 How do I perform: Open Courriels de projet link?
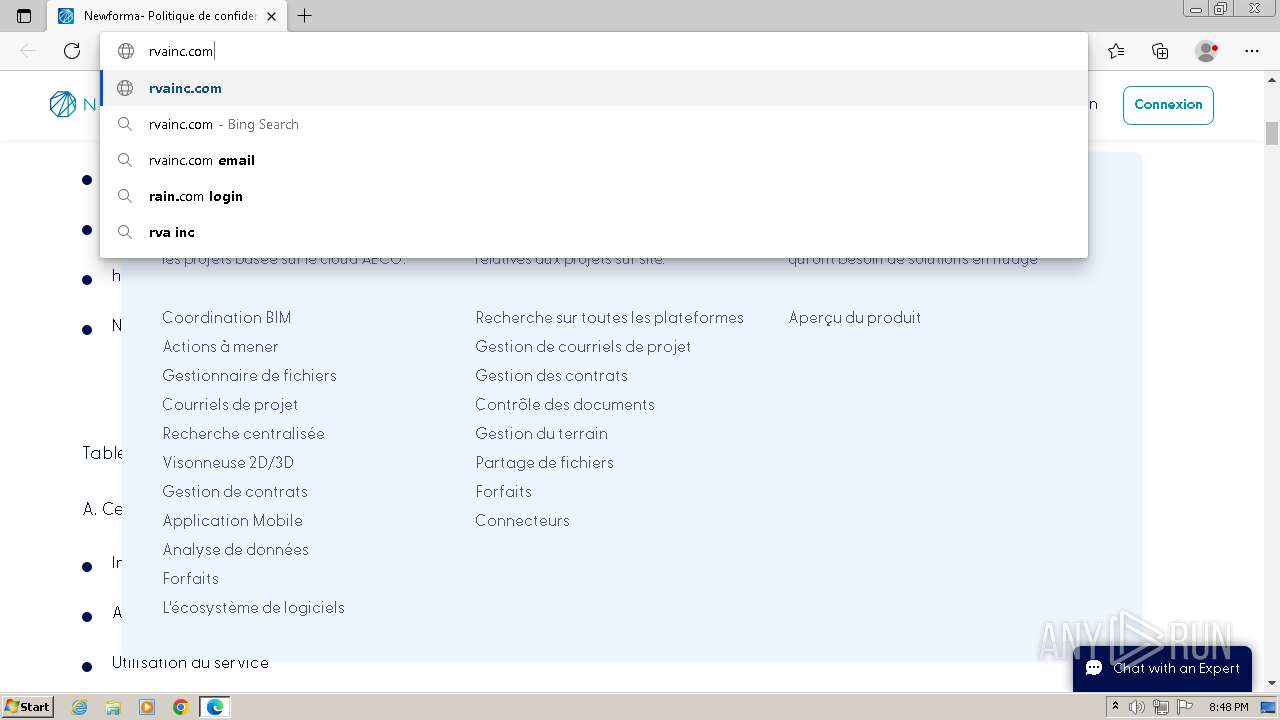[x=230, y=404]
